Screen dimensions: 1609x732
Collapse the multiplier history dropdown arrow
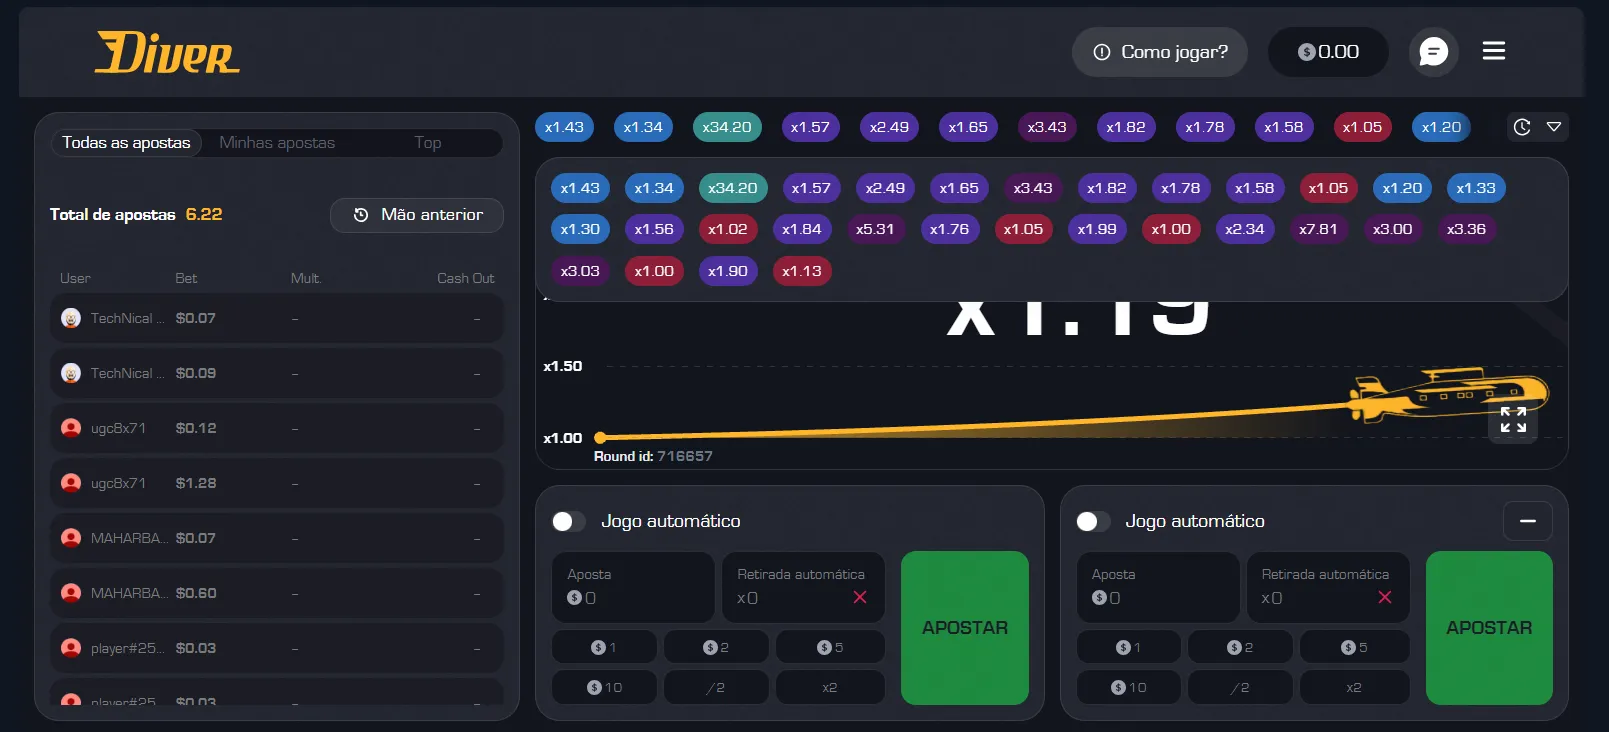pyautogui.click(x=1554, y=127)
